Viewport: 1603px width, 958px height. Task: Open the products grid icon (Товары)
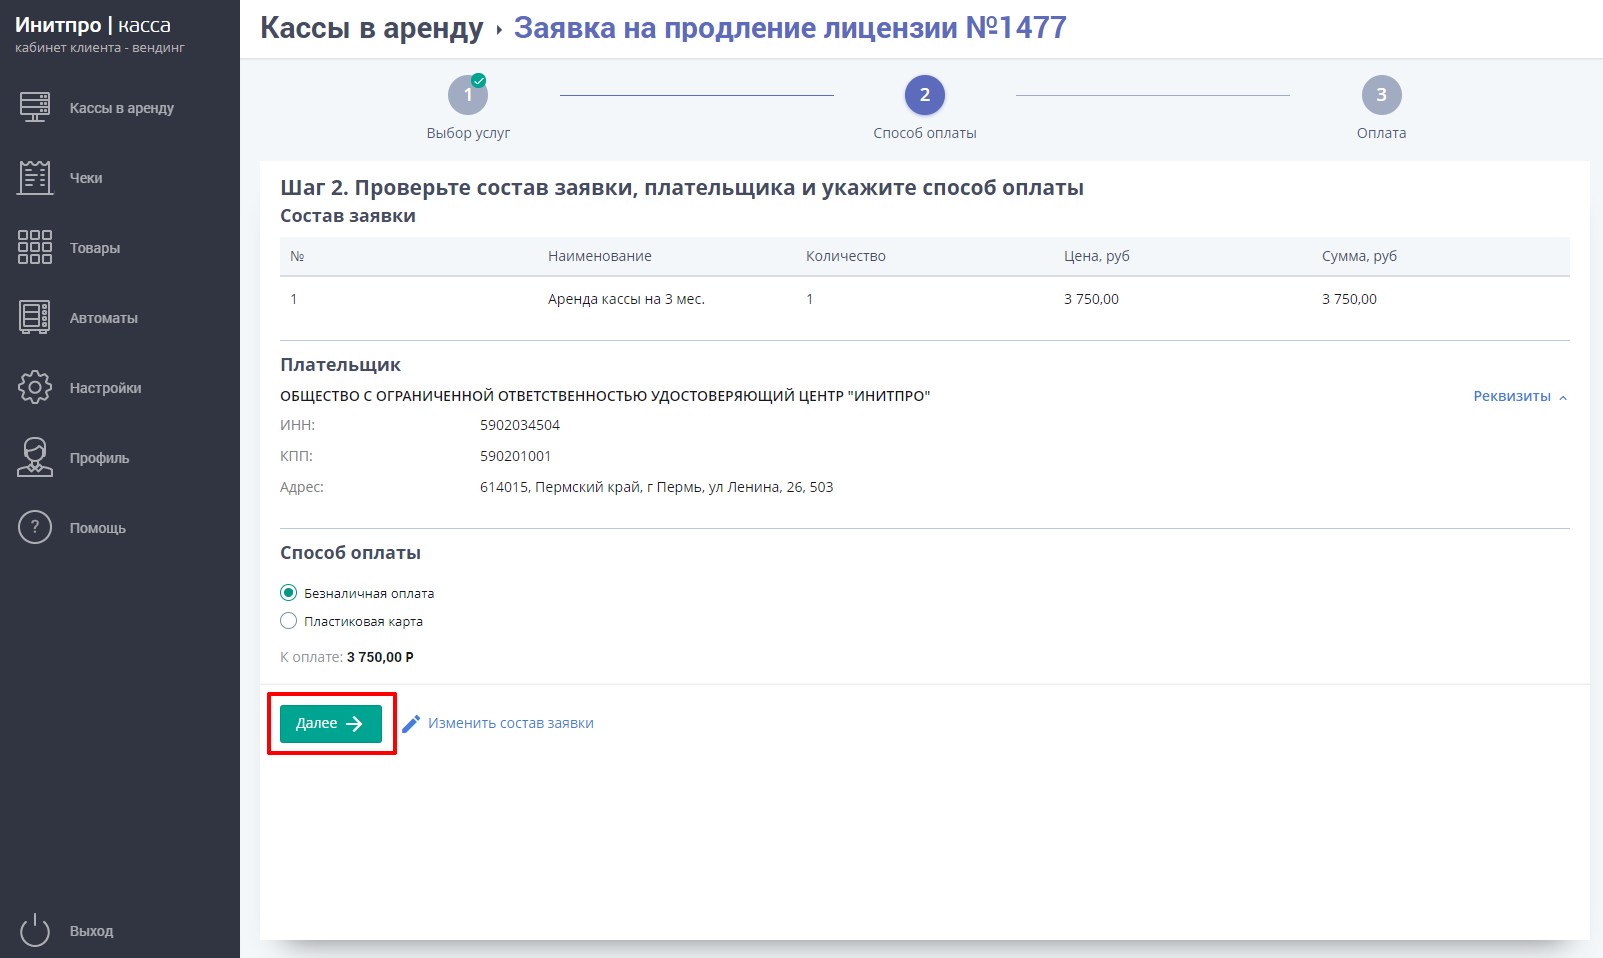pos(35,247)
